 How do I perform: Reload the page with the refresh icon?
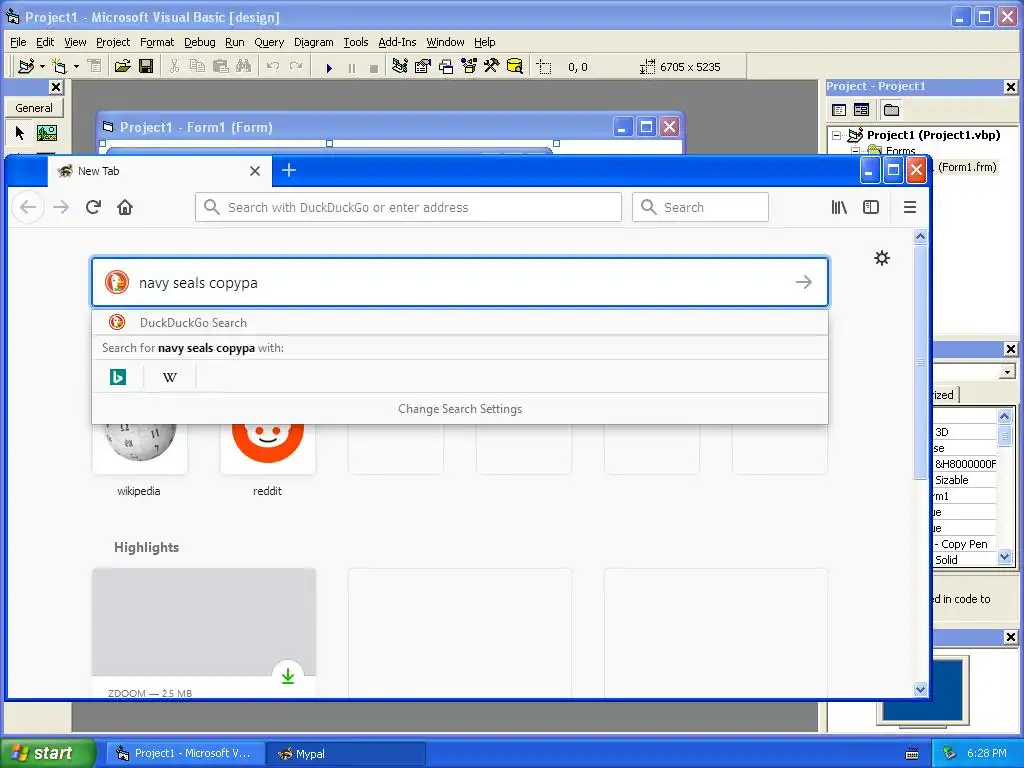(93, 208)
